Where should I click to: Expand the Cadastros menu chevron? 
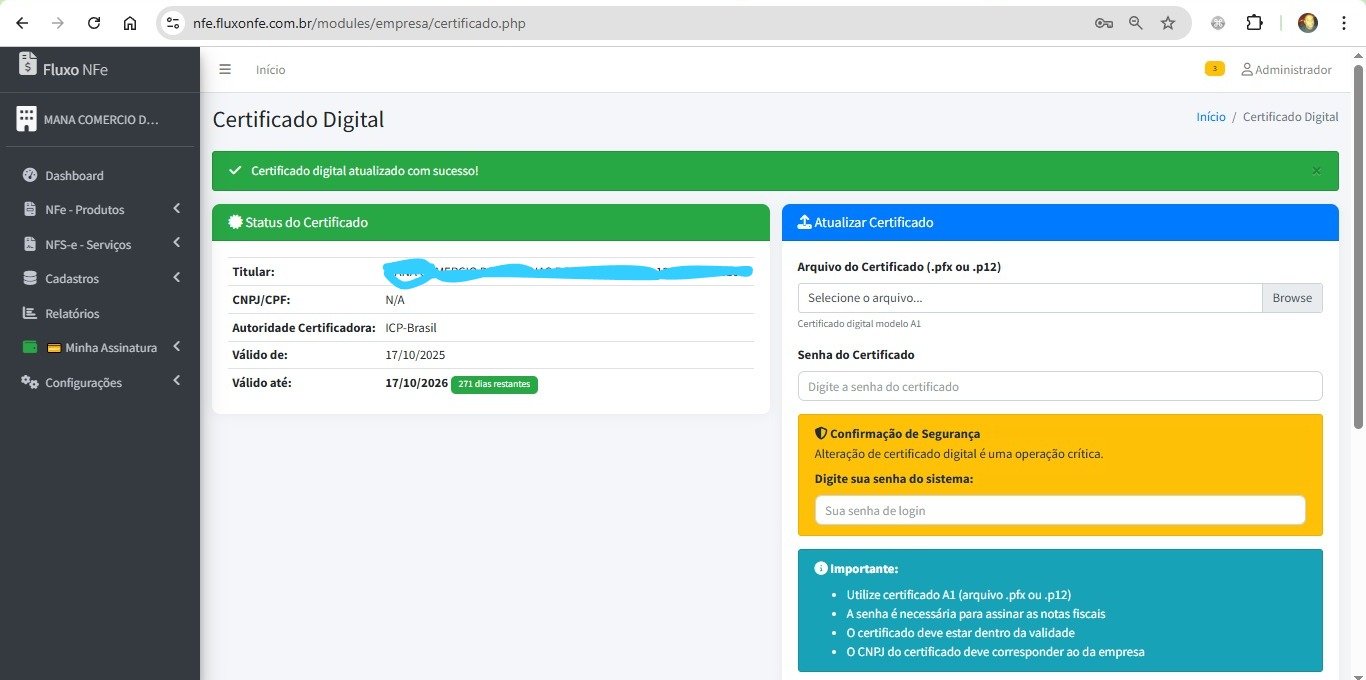[176, 278]
